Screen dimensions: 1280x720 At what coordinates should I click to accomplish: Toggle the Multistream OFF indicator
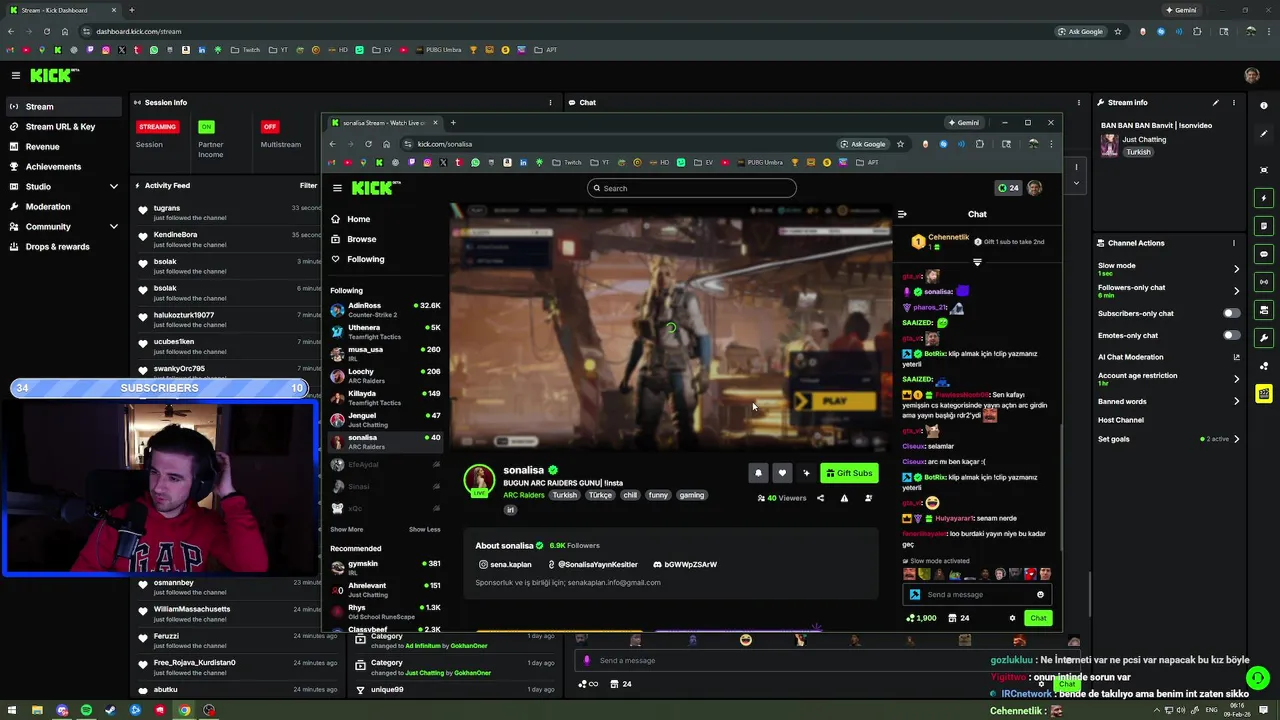coord(269,127)
